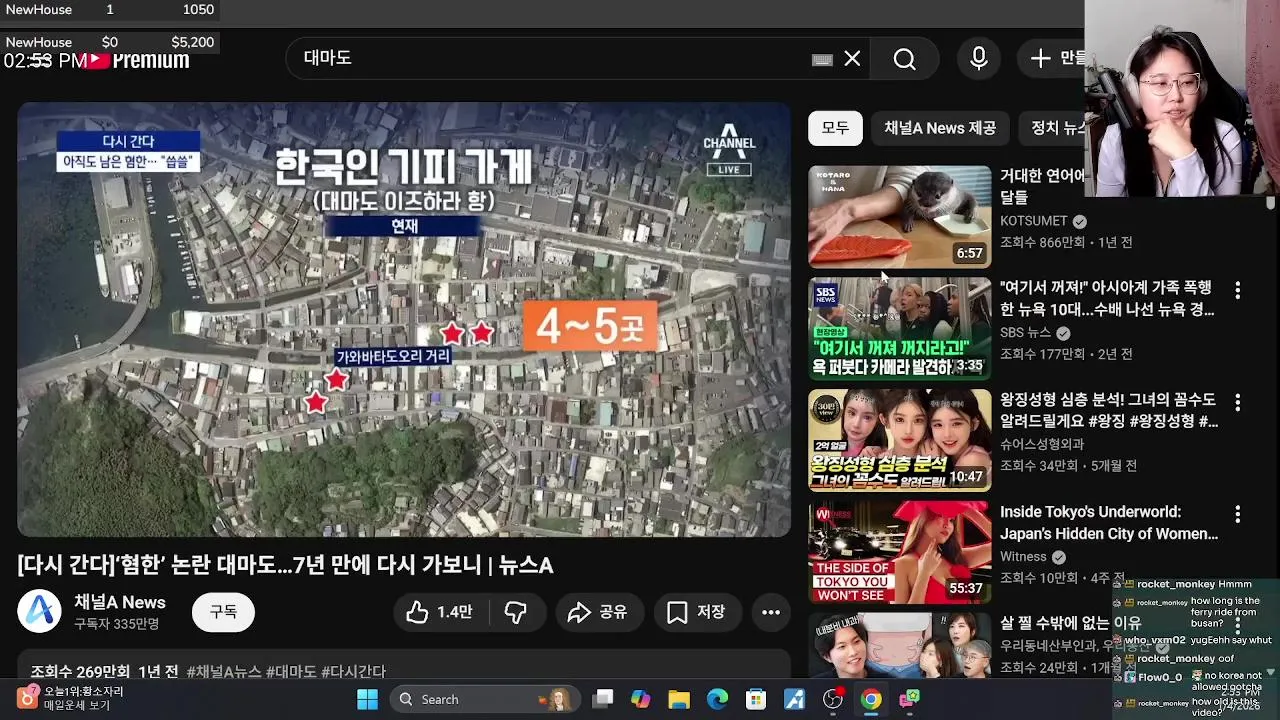The width and height of the screenshot is (1280, 720).
Task: Open Microsoft Store from taskbar
Action: coord(756,699)
